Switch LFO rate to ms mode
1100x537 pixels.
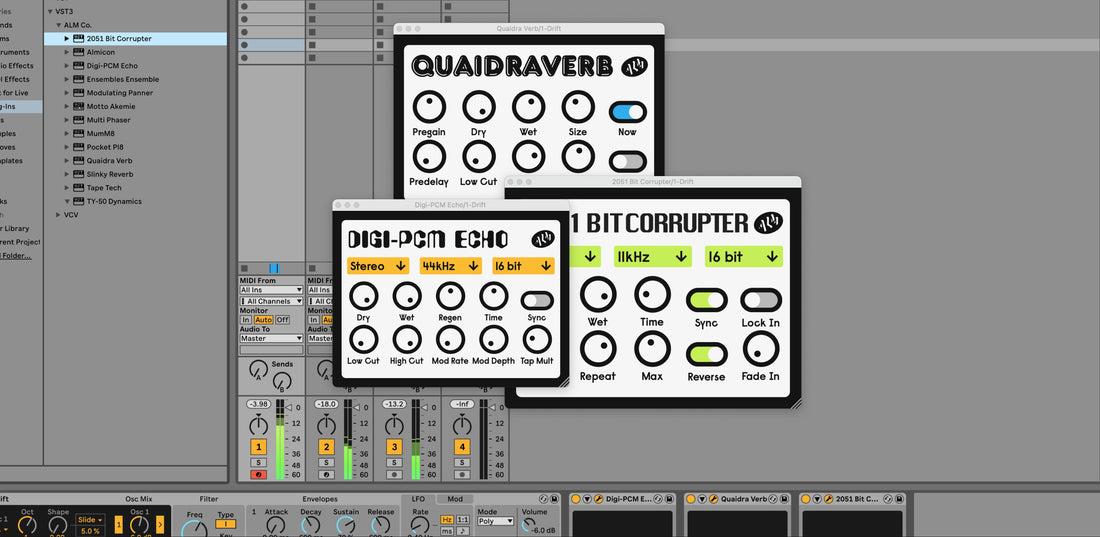click(447, 531)
